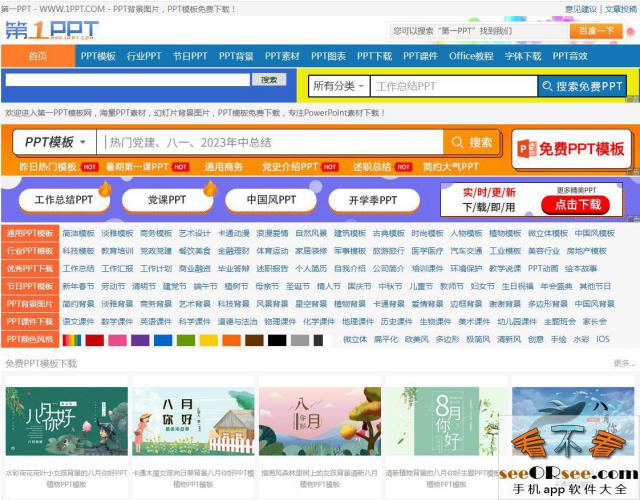Image resolution: width=640 pixels, height=500 pixels.
Task: Click the 工作总结PPT pill button
Action: [64, 200]
